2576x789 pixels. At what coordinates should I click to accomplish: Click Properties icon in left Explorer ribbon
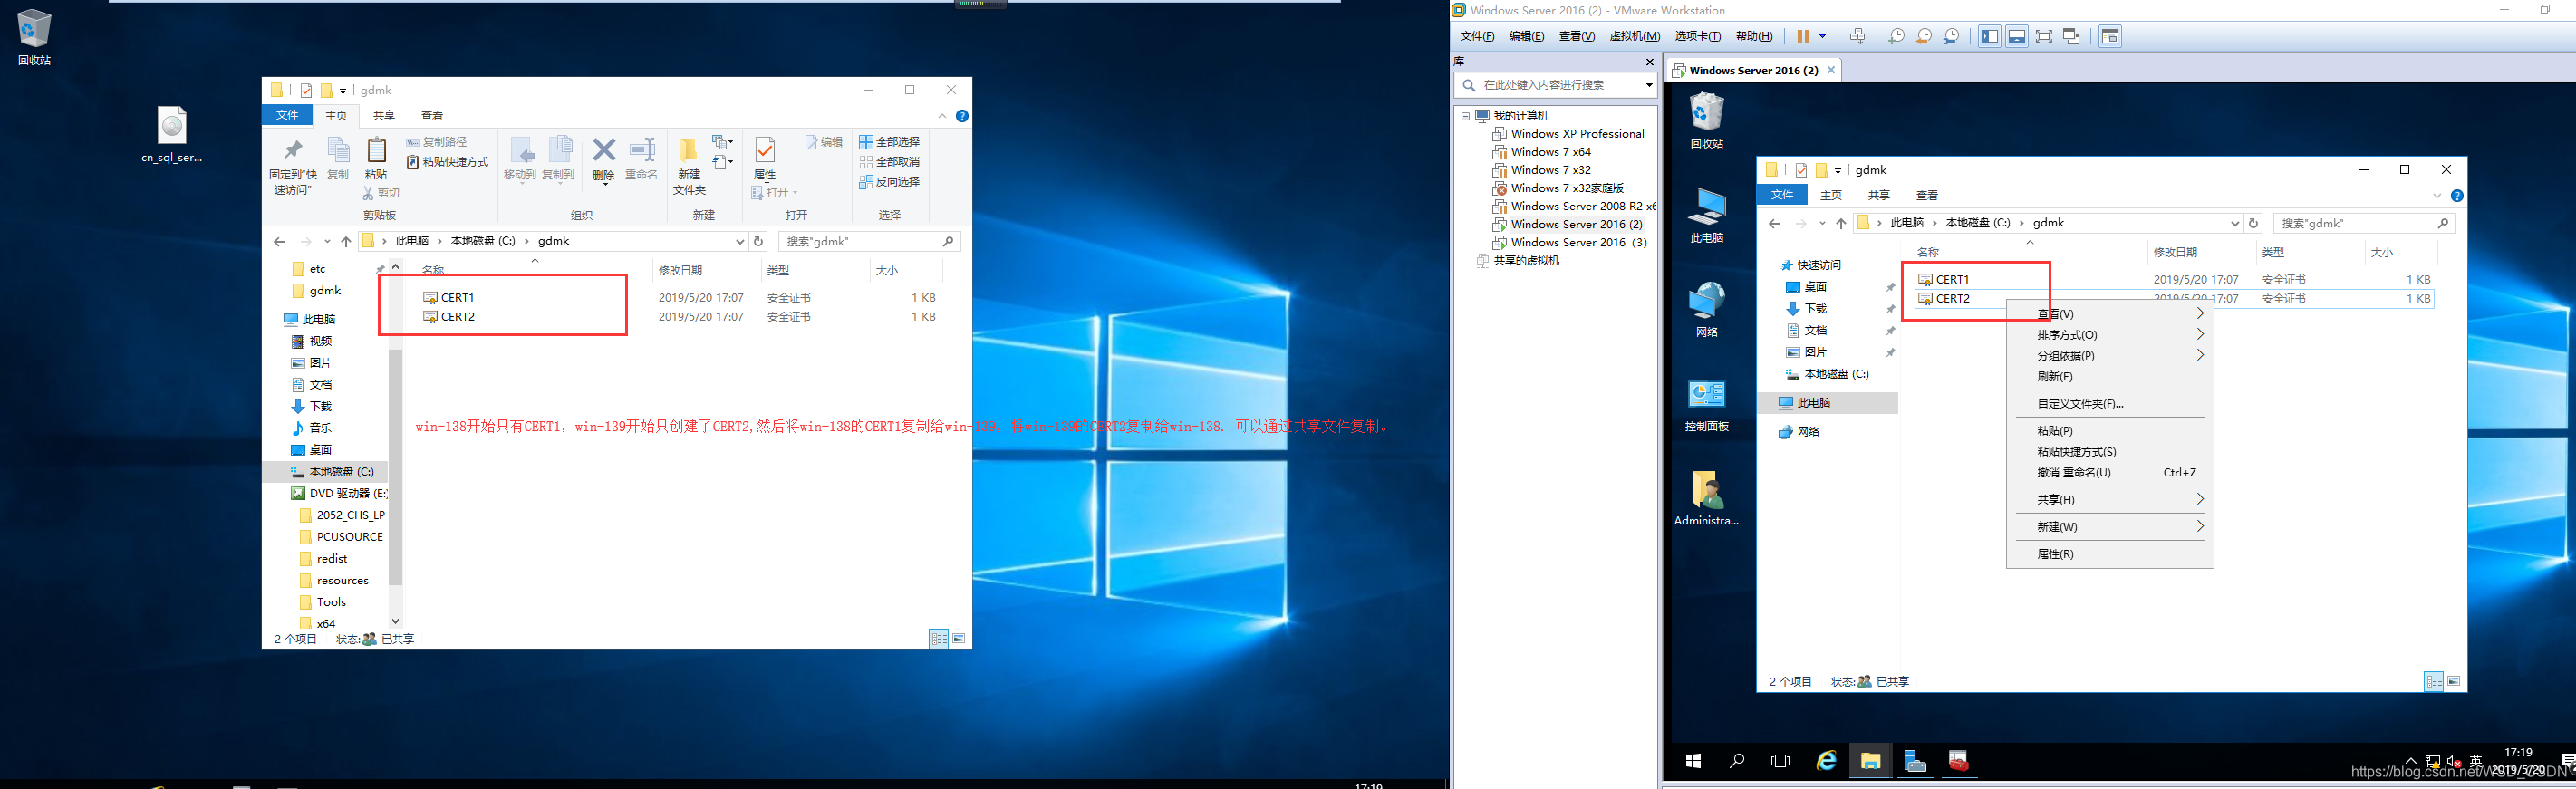tap(764, 151)
